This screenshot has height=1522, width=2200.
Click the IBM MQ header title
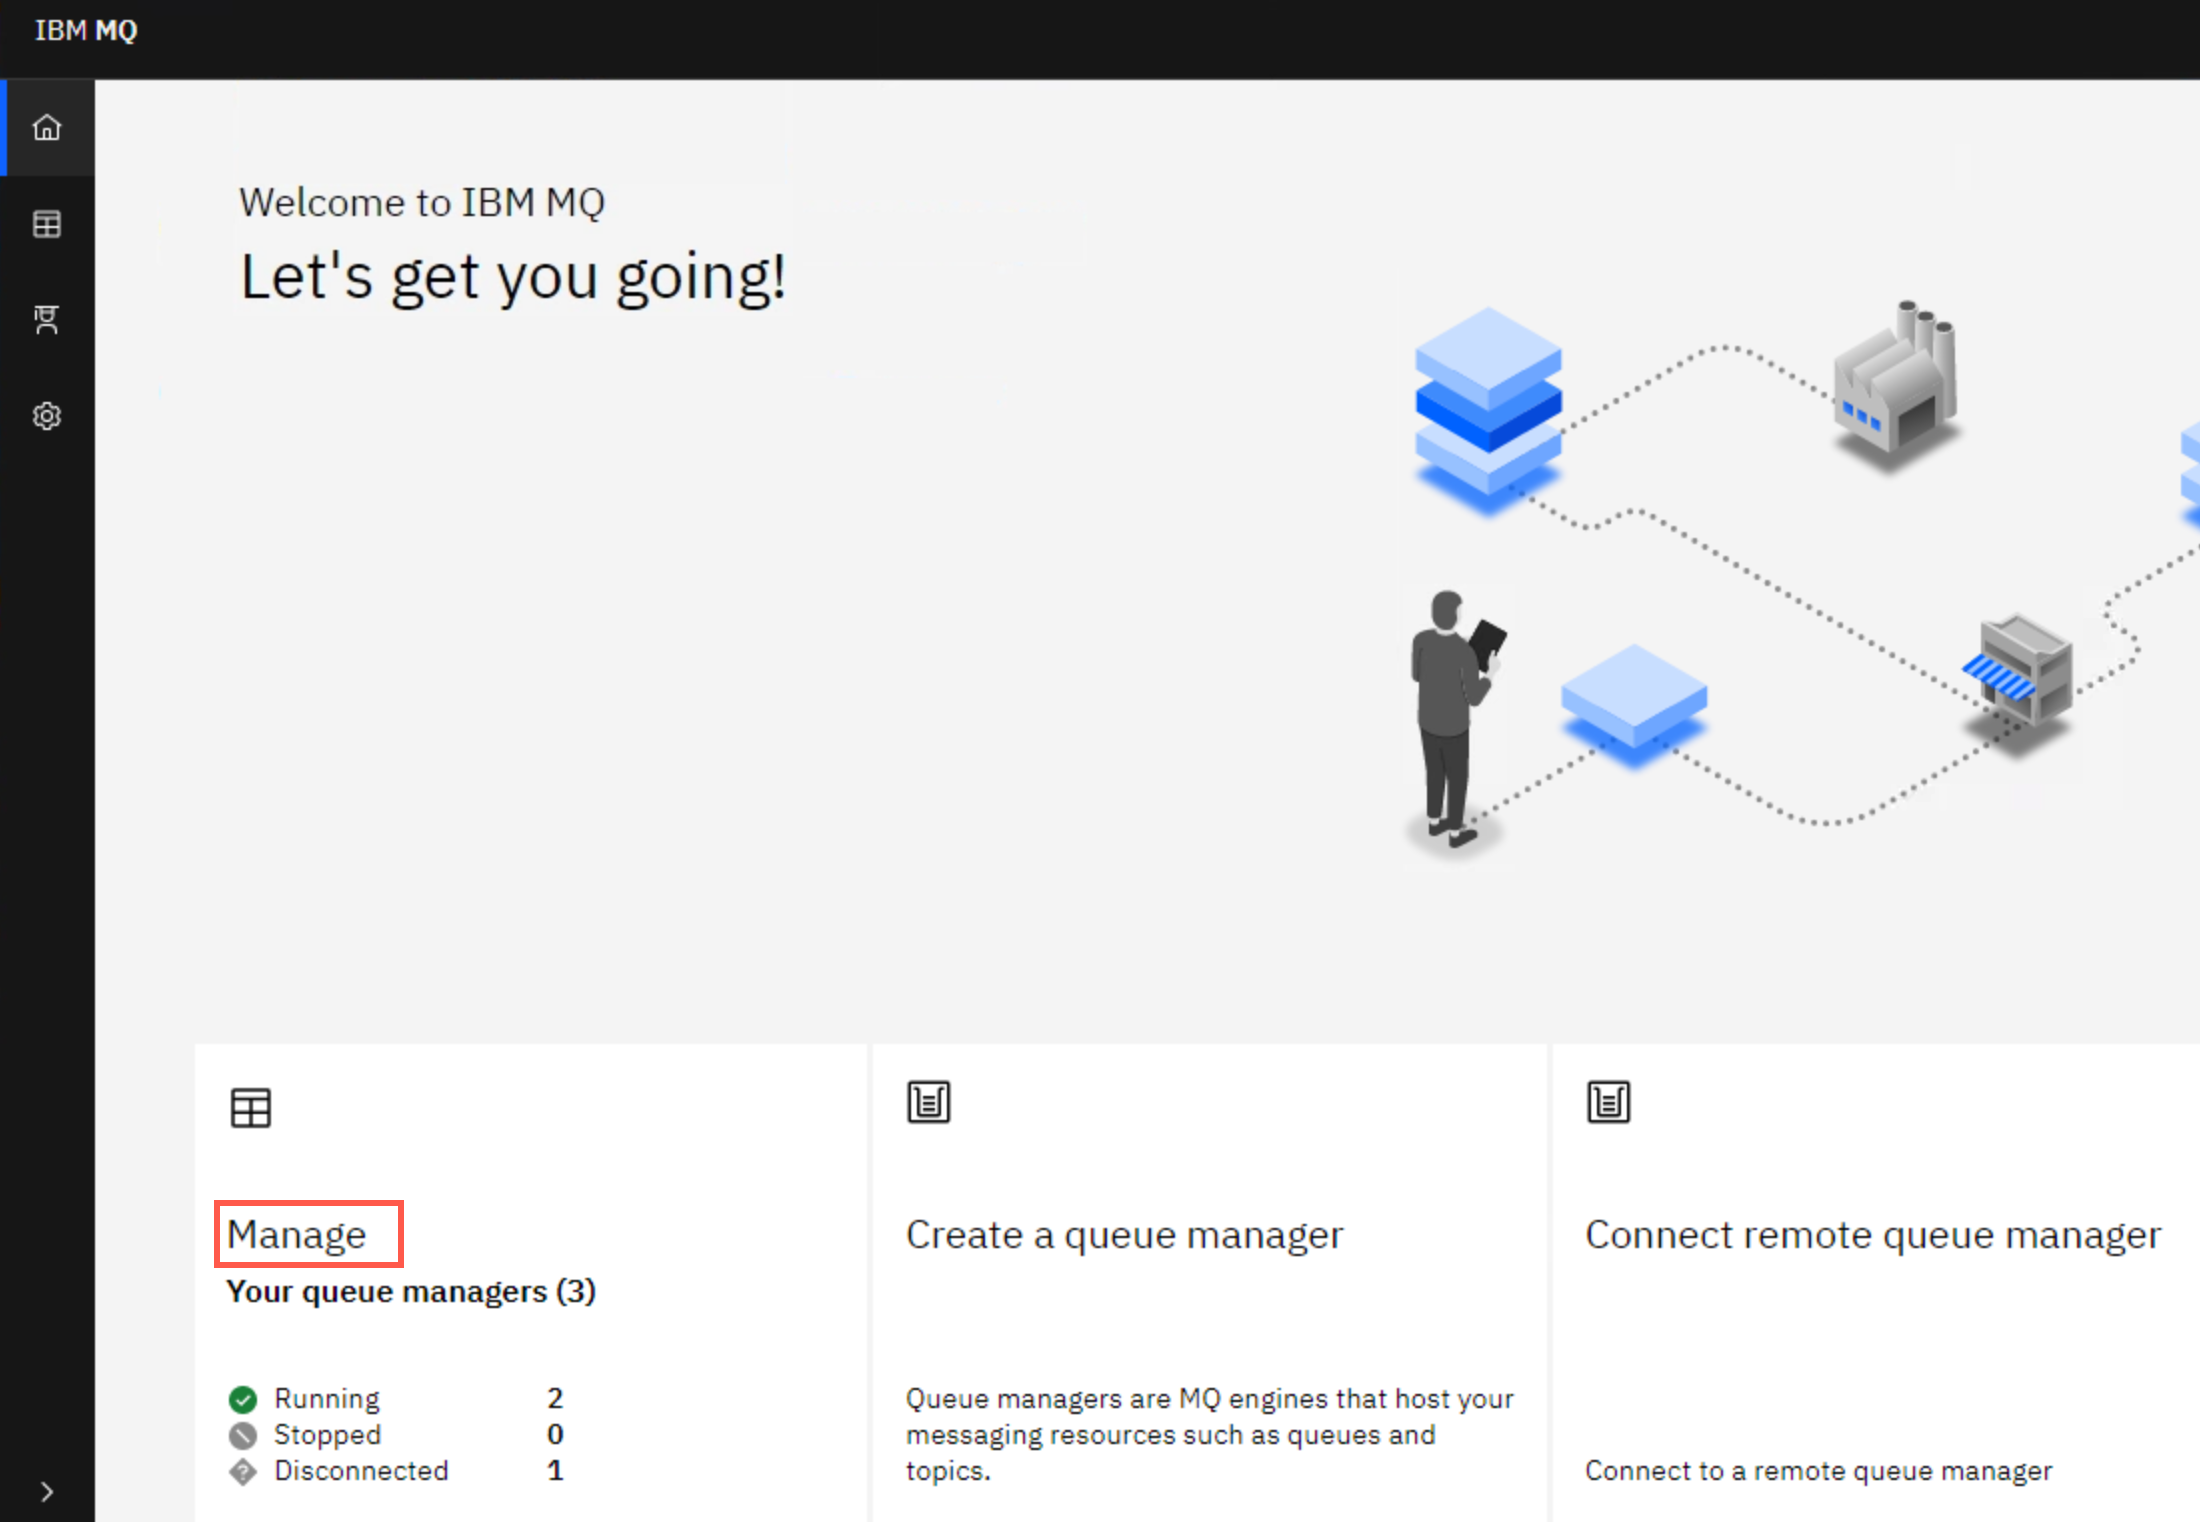tap(86, 30)
